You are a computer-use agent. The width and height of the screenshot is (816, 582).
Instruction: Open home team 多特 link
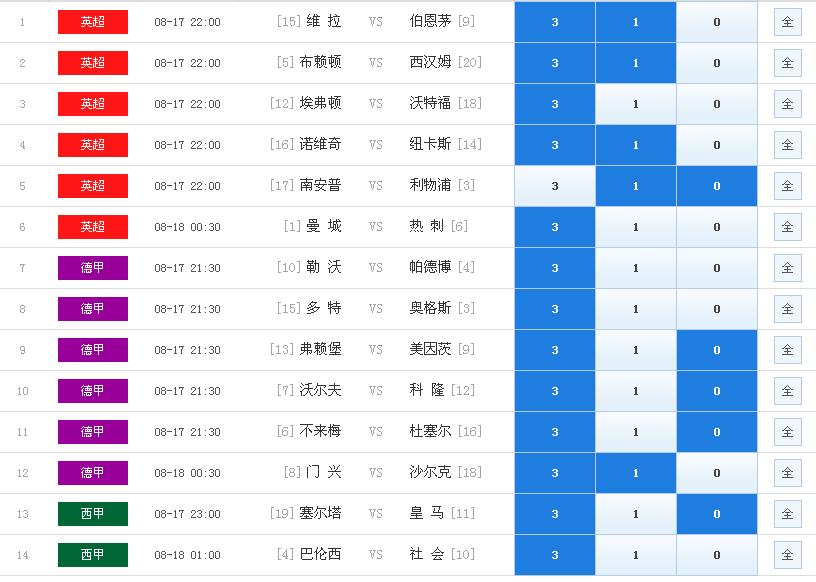point(324,308)
